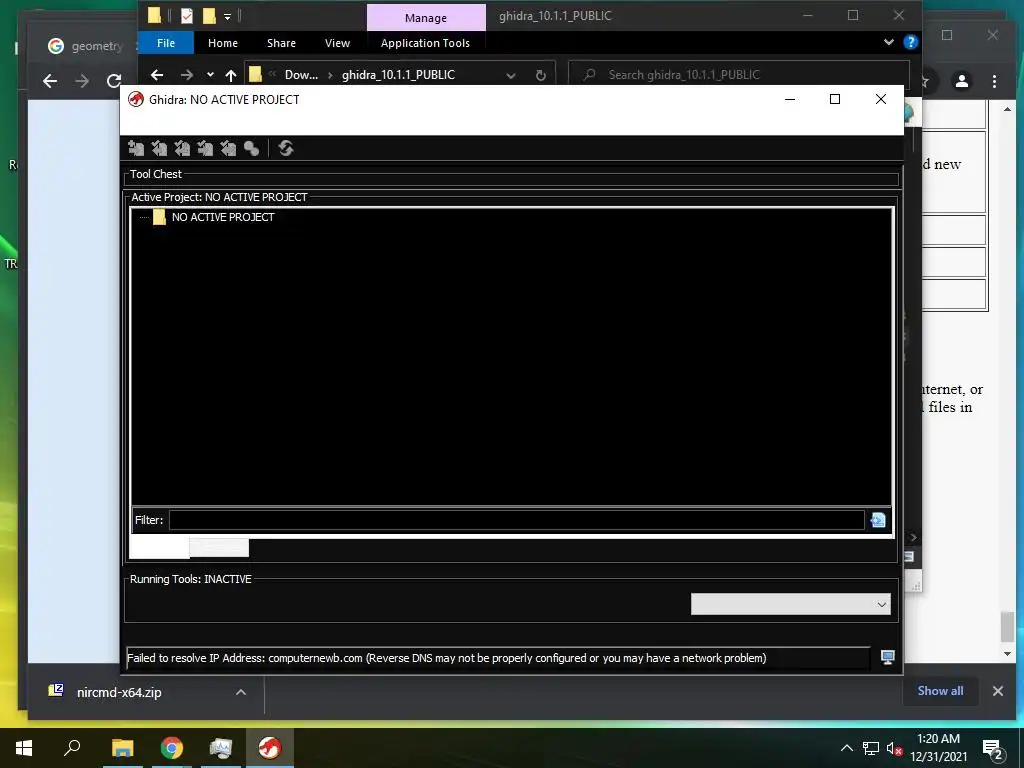Click the network monitor icon in Ghidra status bar

(888, 657)
